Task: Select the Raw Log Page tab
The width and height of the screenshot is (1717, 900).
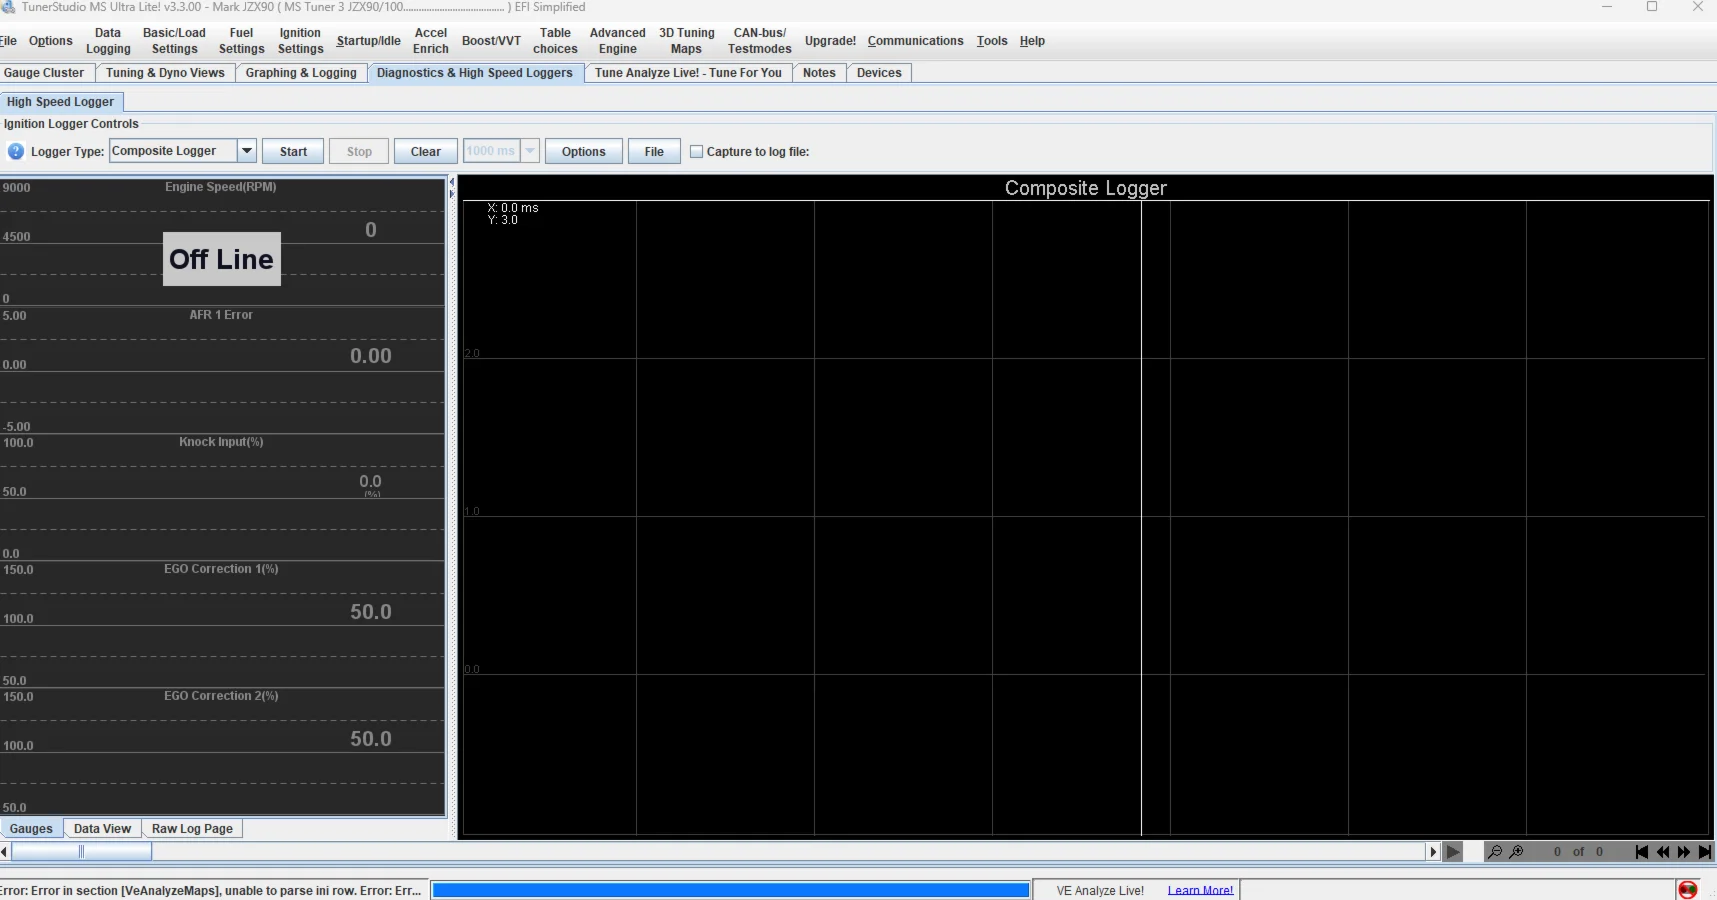Action: [x=192, y=829]
